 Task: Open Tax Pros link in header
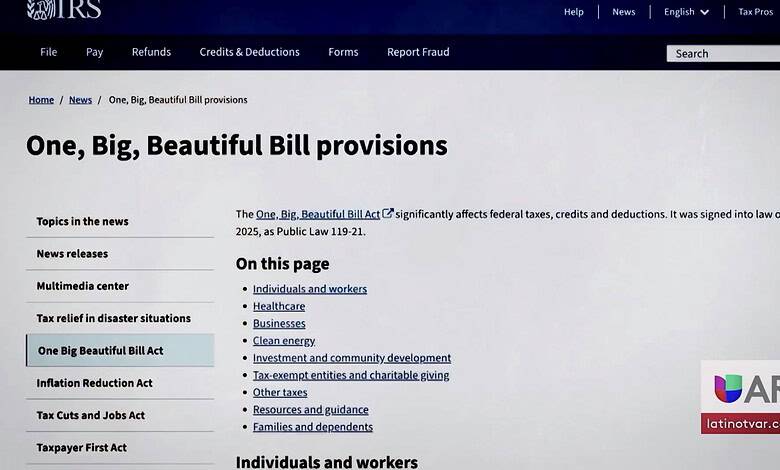pos(755,12)
